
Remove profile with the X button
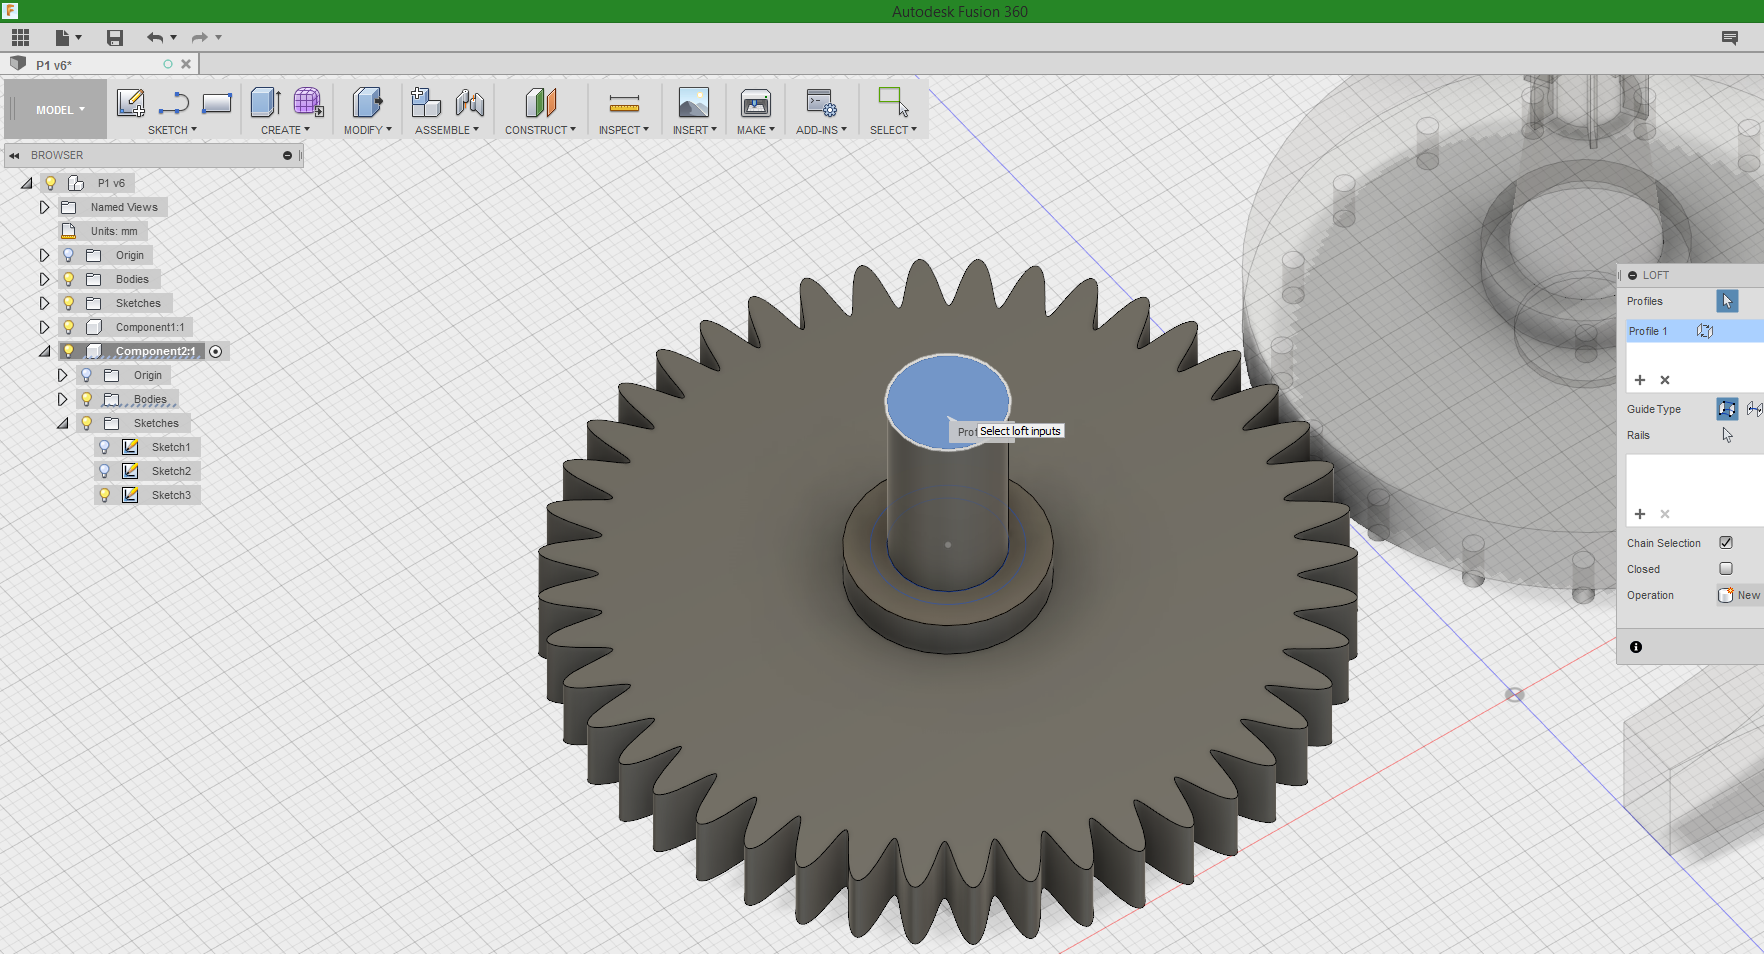click(1665, 380)
